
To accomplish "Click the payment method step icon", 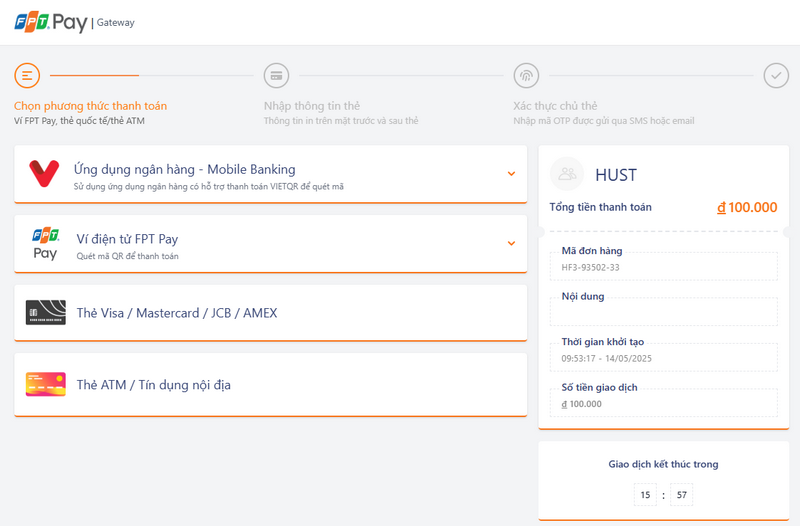I will pyautogui.click(x=27, y=75).
